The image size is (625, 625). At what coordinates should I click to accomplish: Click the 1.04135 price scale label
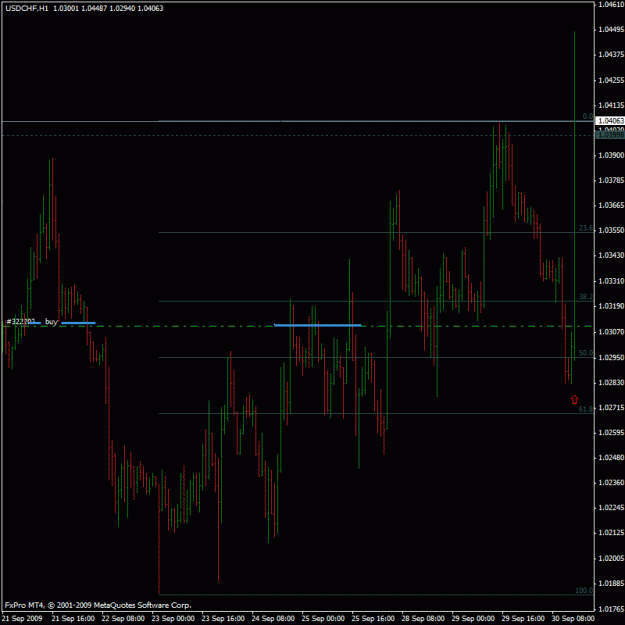611,105
